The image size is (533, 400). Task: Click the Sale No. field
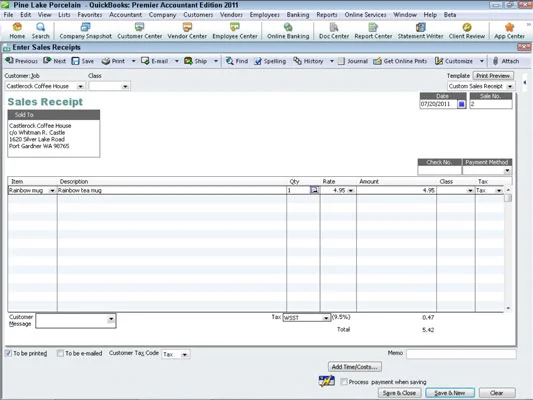point(491,104)
